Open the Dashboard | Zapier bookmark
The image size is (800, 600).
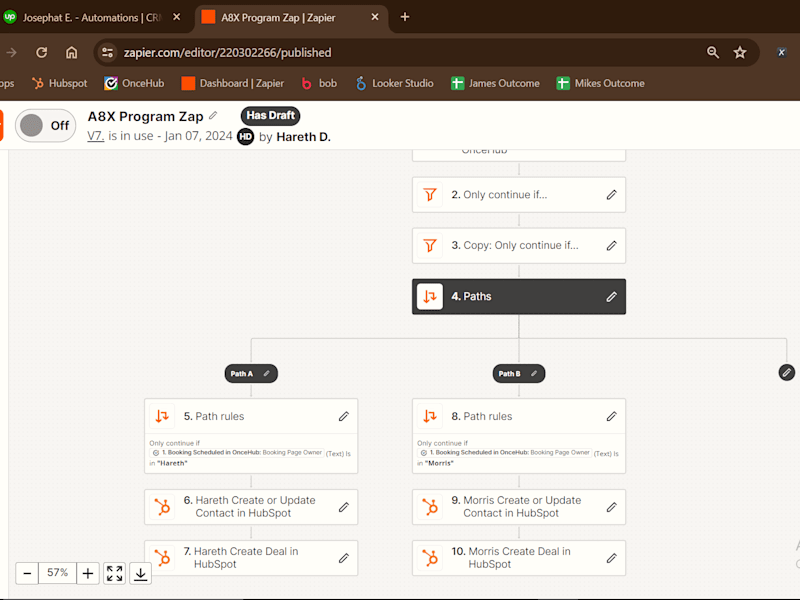point(233,83)
